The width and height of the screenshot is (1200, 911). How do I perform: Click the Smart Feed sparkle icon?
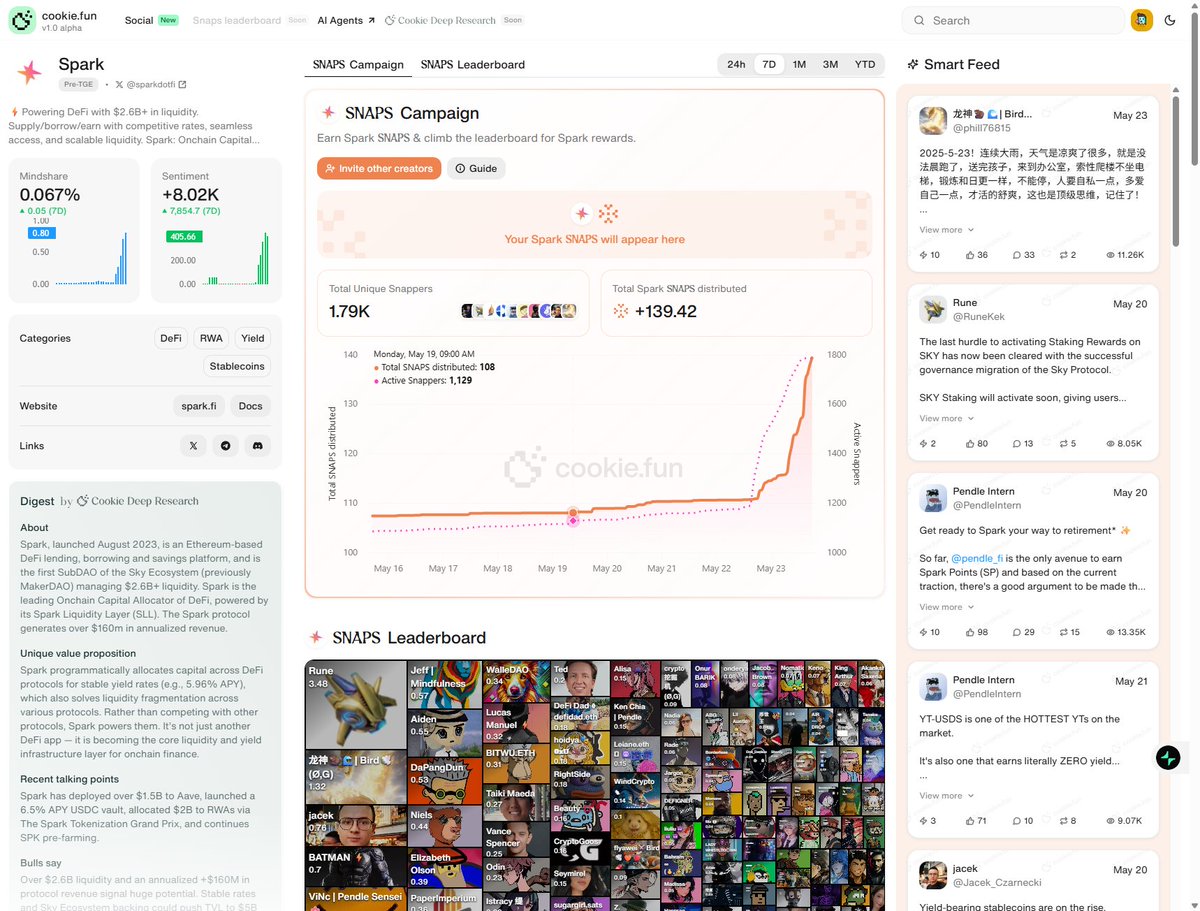913,64
